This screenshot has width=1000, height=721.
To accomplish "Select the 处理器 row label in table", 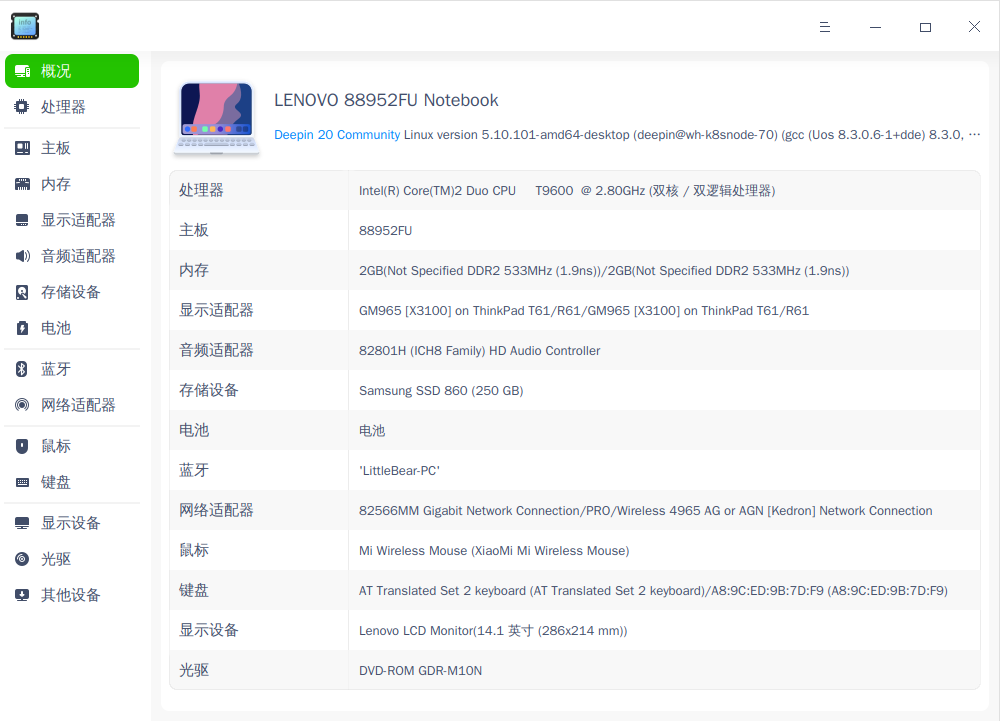I will pyautogui.click(x=201, y=190).
